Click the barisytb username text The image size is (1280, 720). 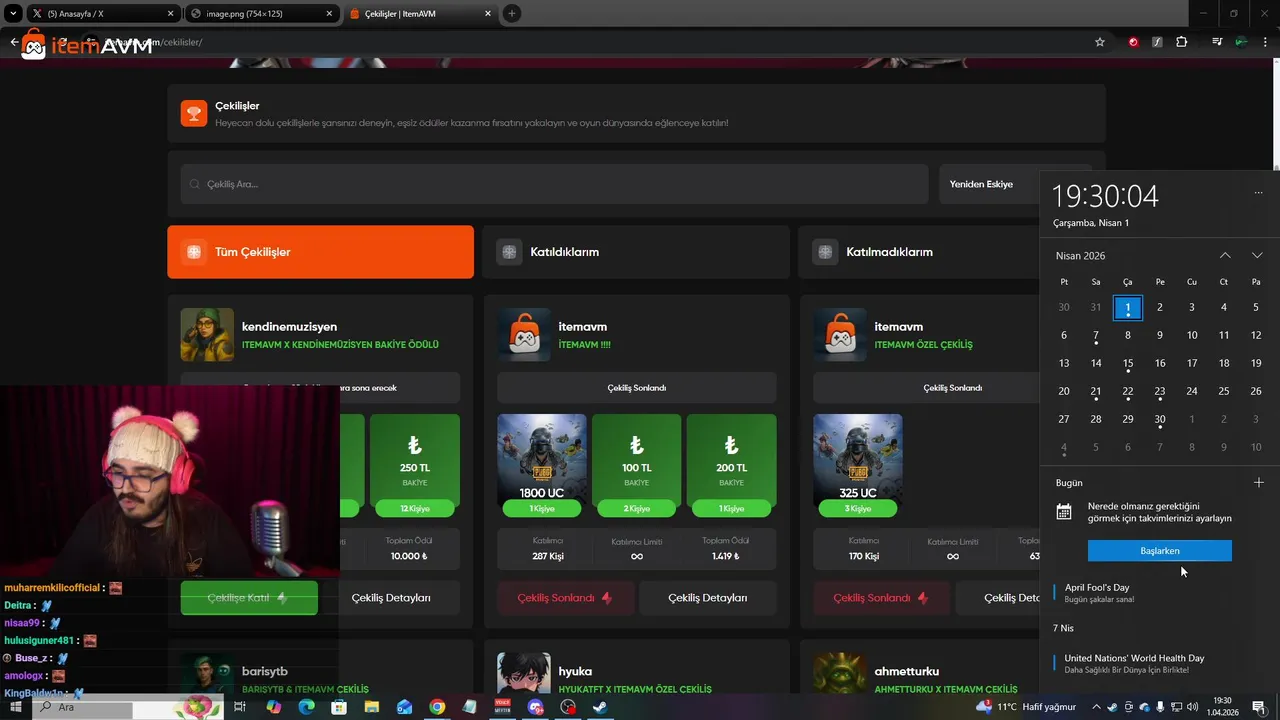265,671
